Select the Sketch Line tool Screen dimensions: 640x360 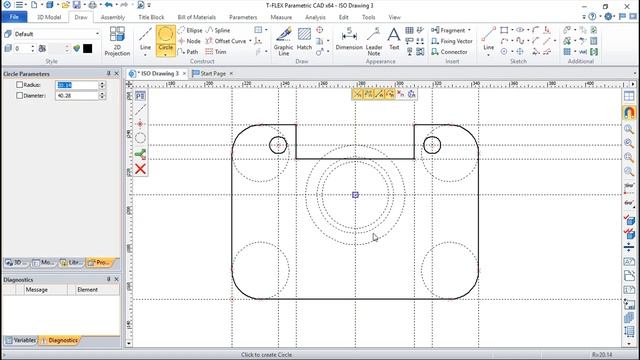click(x=489, y=38)
